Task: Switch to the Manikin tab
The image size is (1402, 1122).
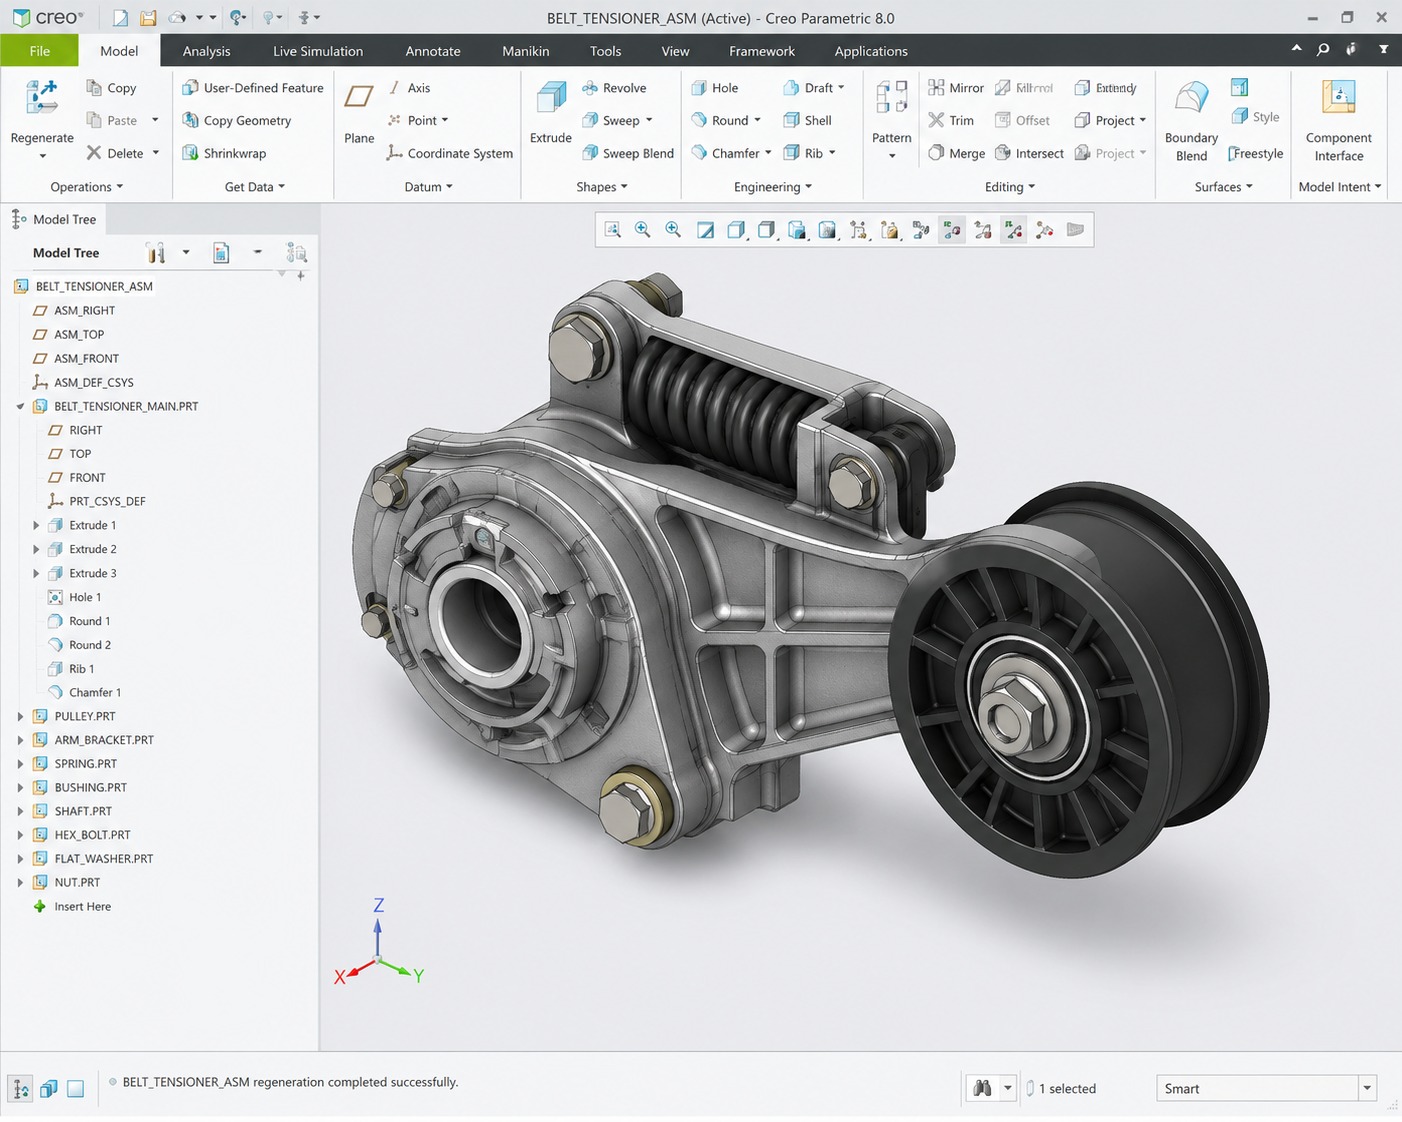Action: coord(526,51)
